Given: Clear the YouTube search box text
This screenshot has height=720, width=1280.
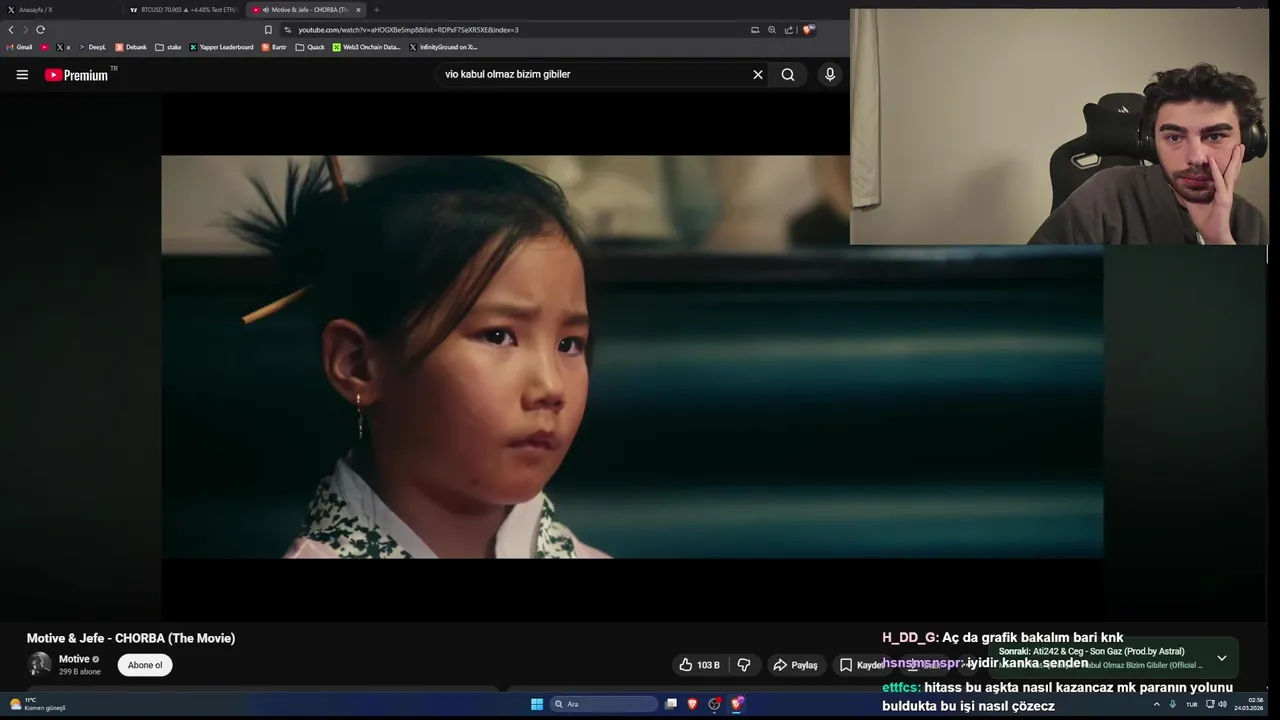Looking at the screenshot, I should [x=758, y=74].
